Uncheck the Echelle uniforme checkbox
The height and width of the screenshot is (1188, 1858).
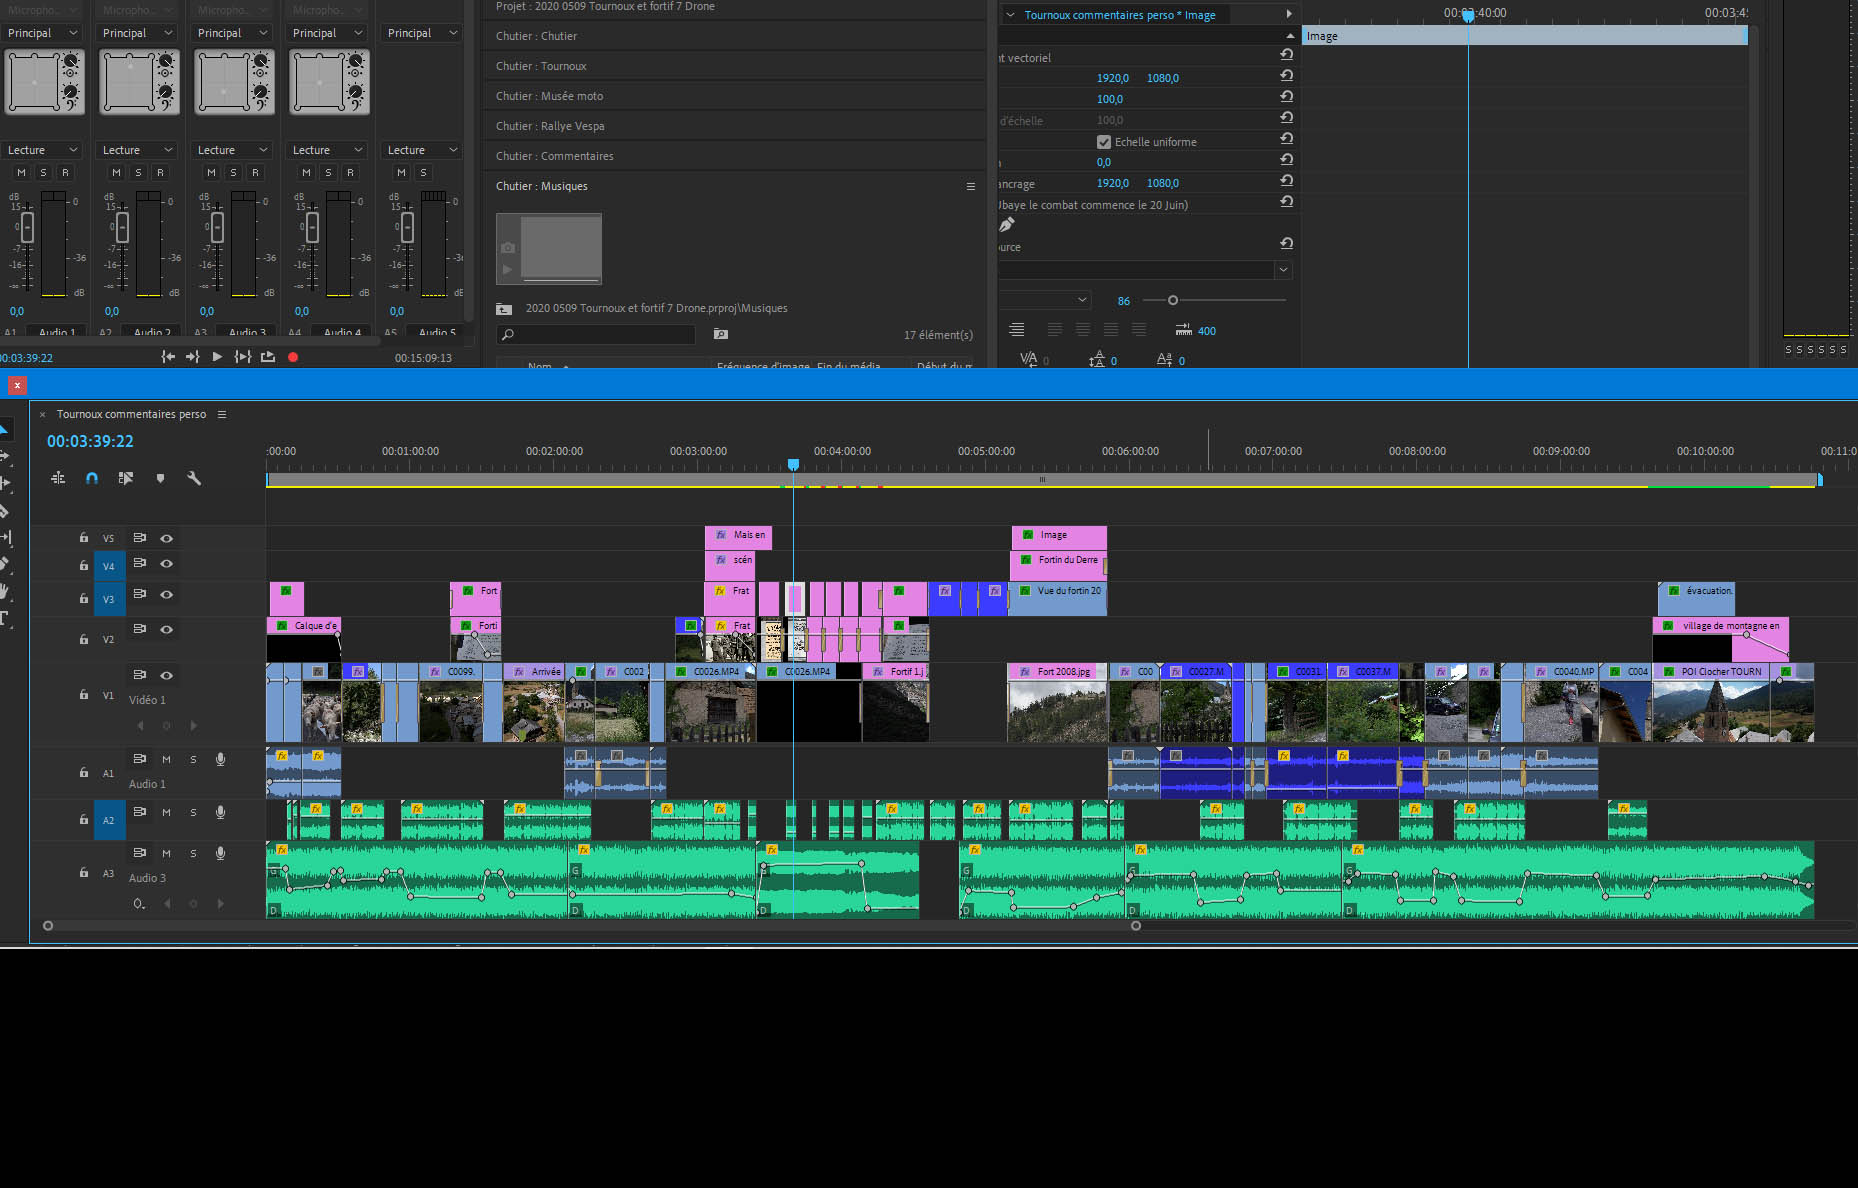[x=1104, y=142]
